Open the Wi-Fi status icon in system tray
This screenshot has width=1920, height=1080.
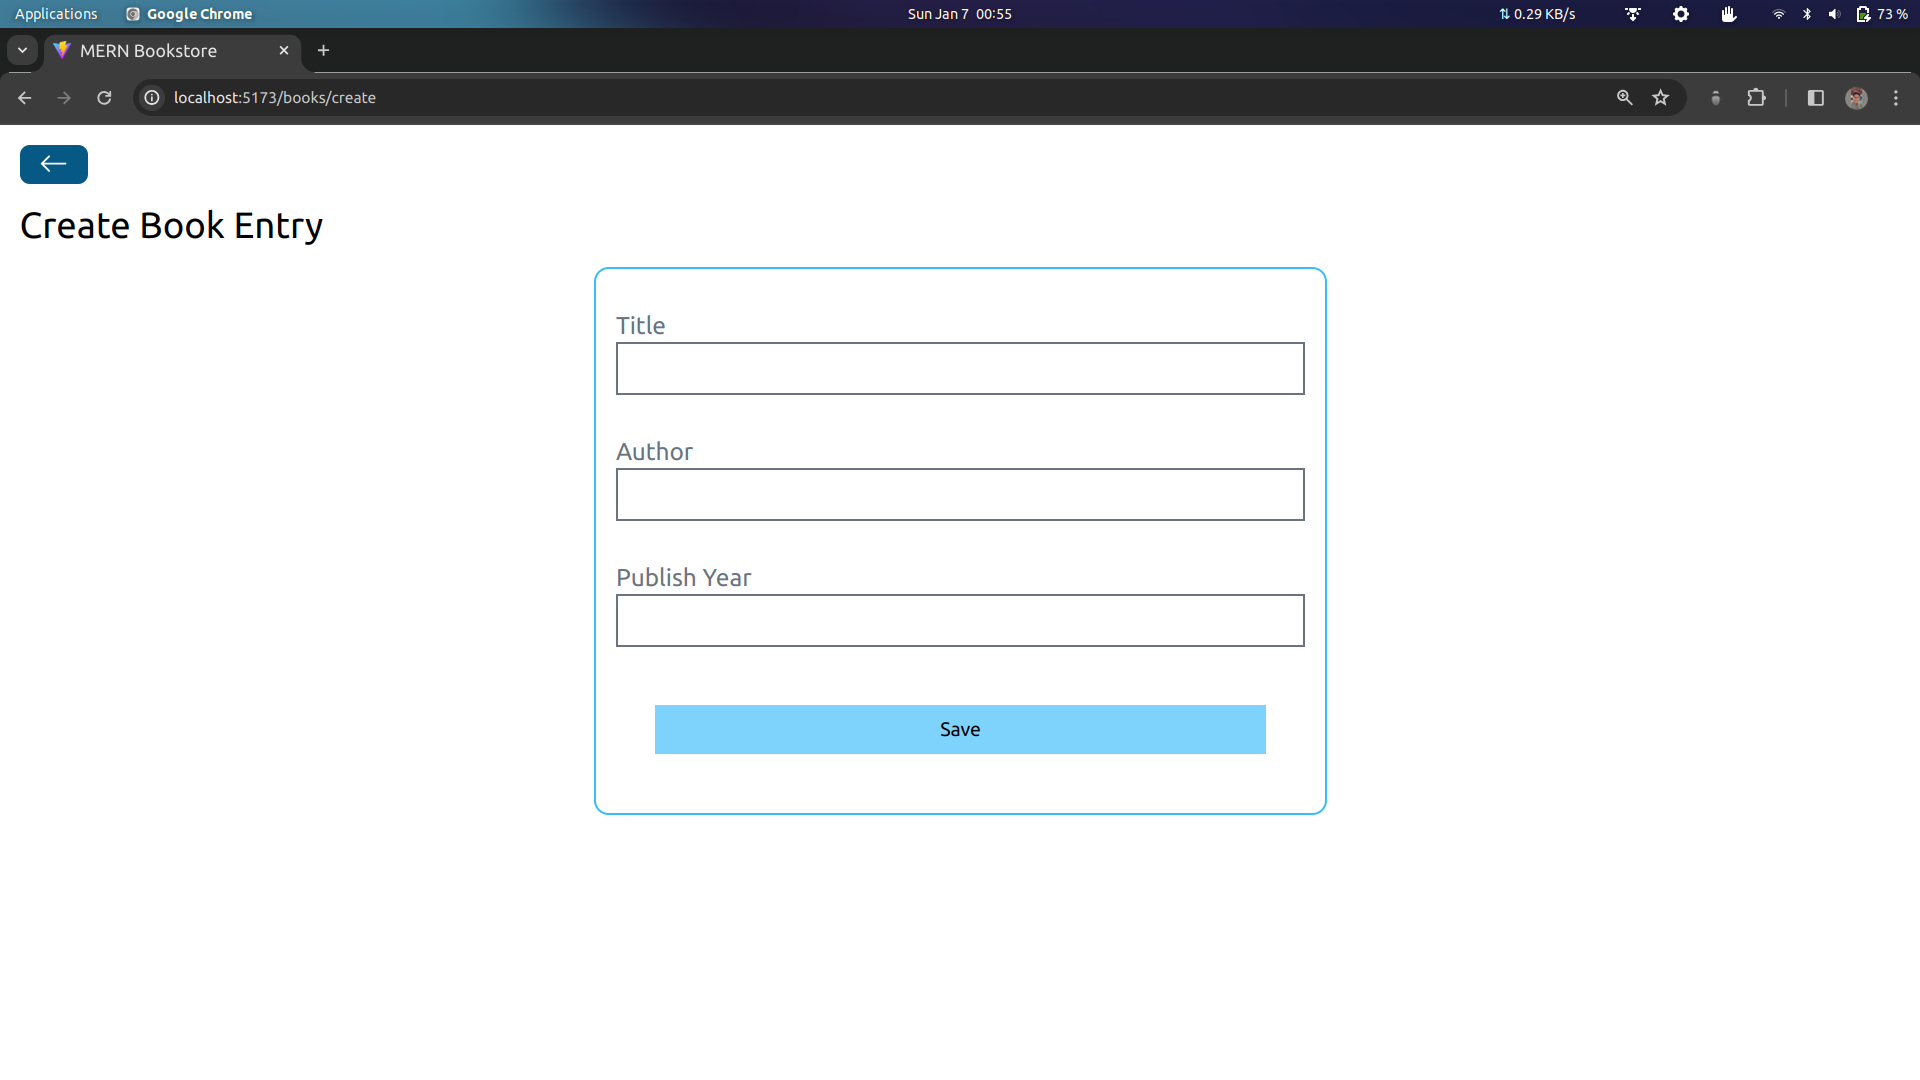coord(1778,14)
